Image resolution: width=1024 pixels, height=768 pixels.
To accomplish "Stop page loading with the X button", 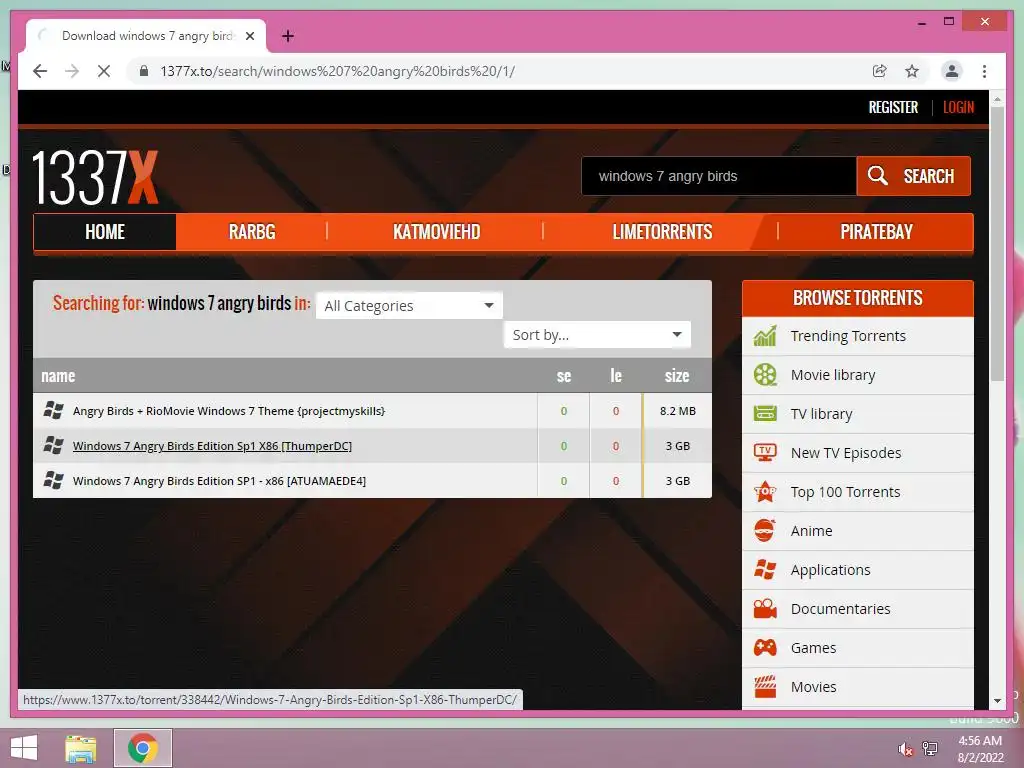I will (x=104, y=71).
